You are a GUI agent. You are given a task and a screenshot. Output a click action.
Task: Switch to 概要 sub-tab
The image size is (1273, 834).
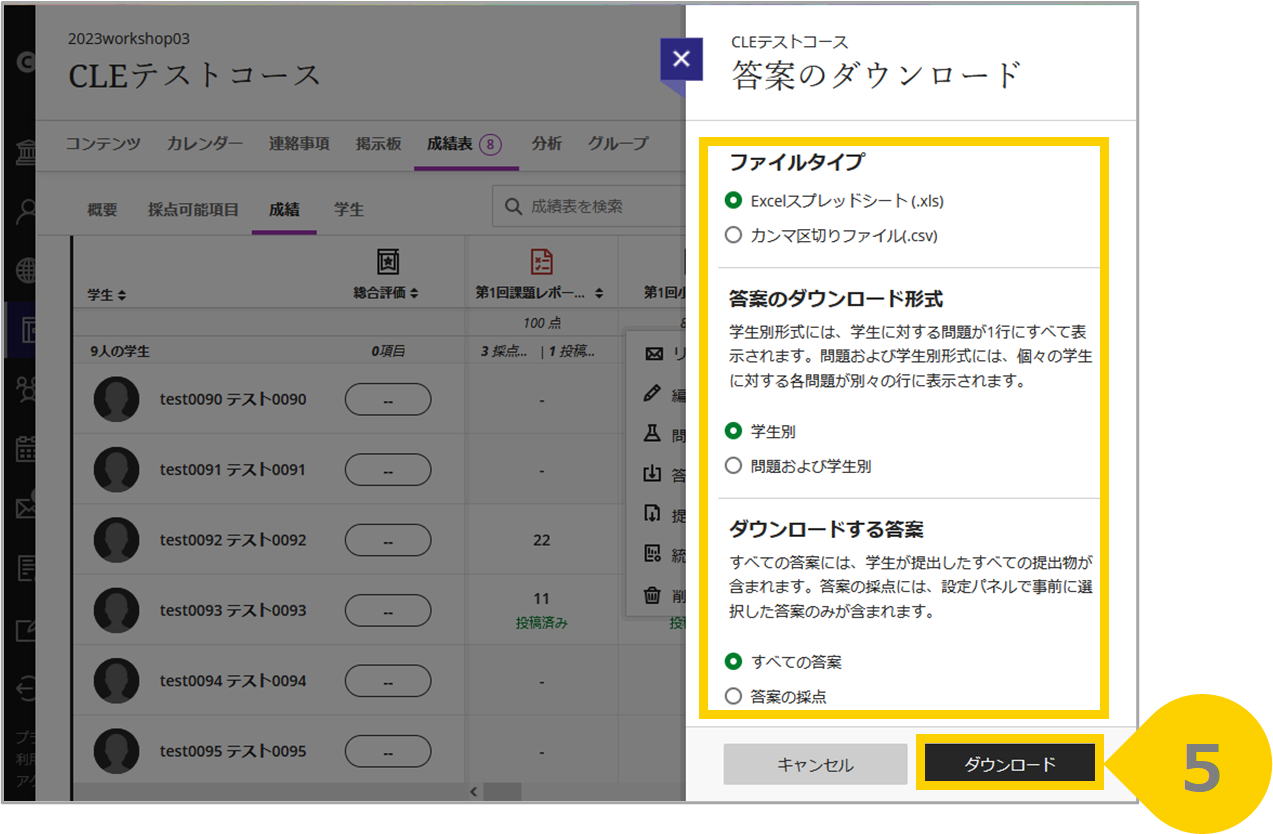102,209
